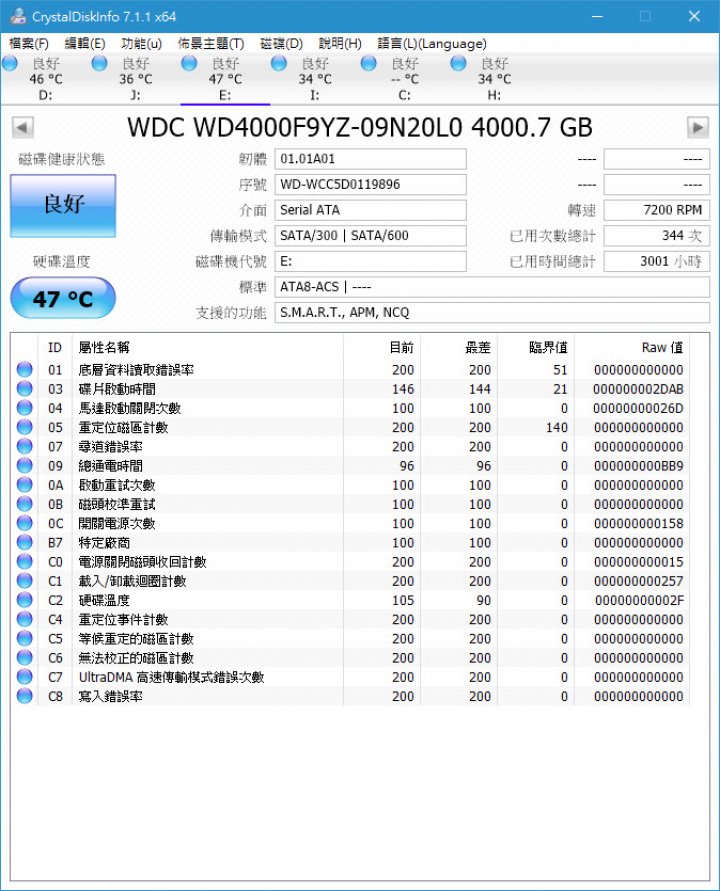
Task: Go to next disk with right arrow
Action: [x=698, y=127]
